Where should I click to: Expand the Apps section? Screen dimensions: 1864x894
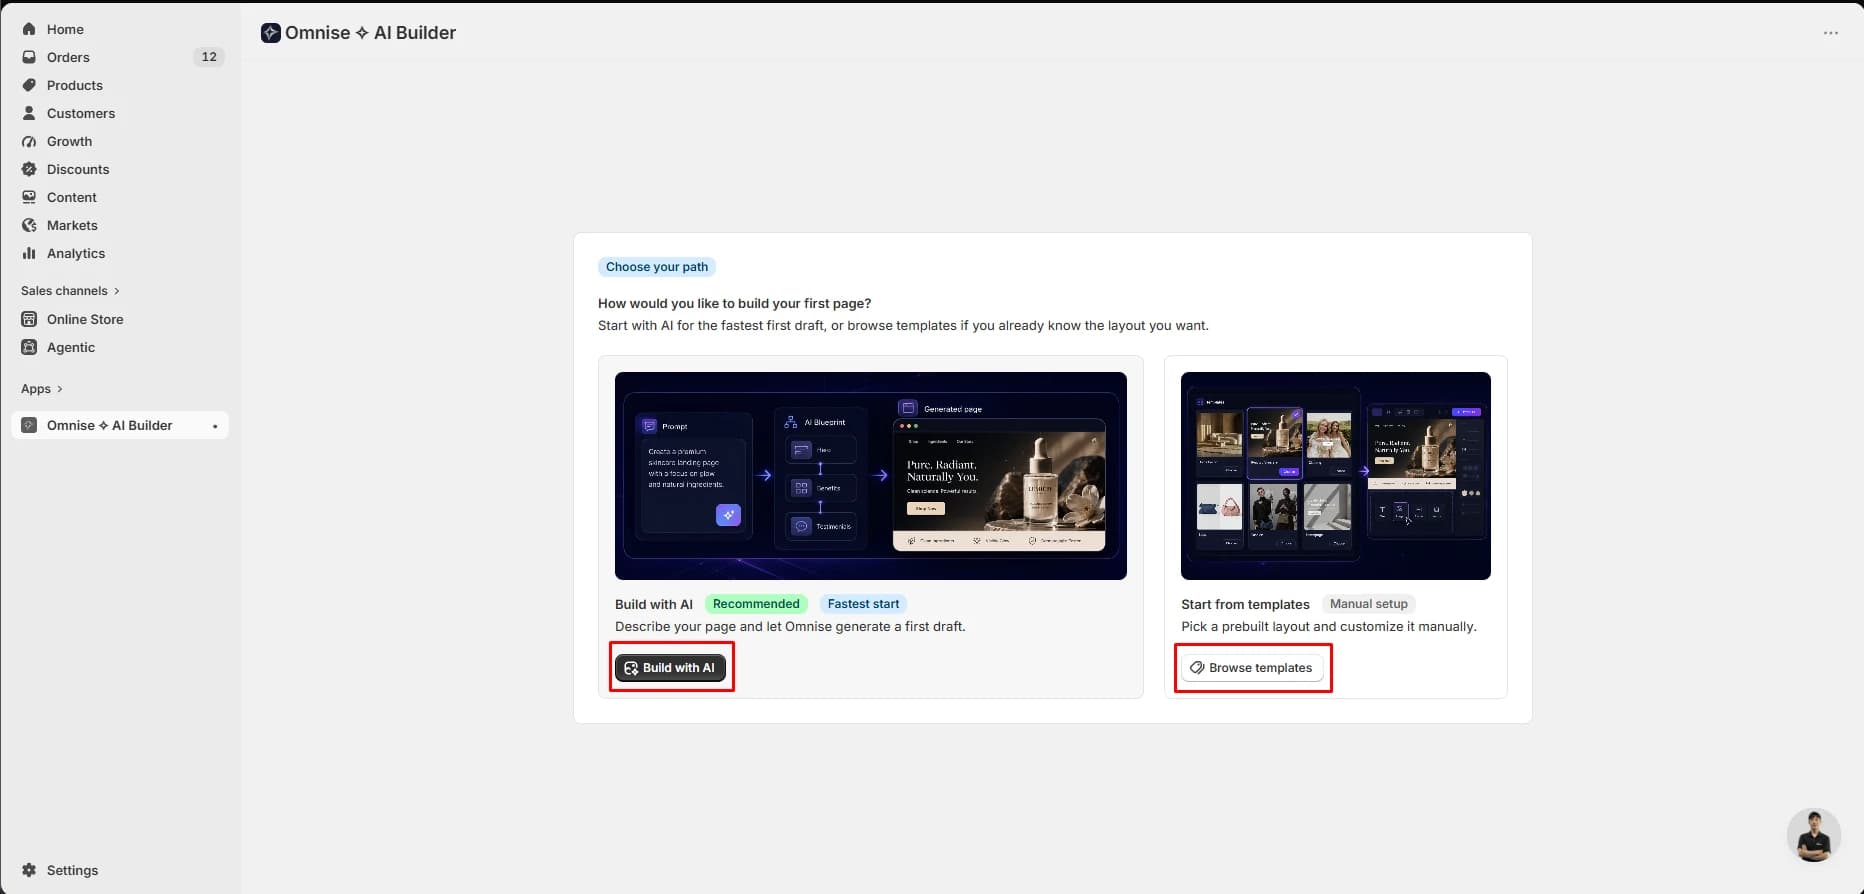coord(42,389)
